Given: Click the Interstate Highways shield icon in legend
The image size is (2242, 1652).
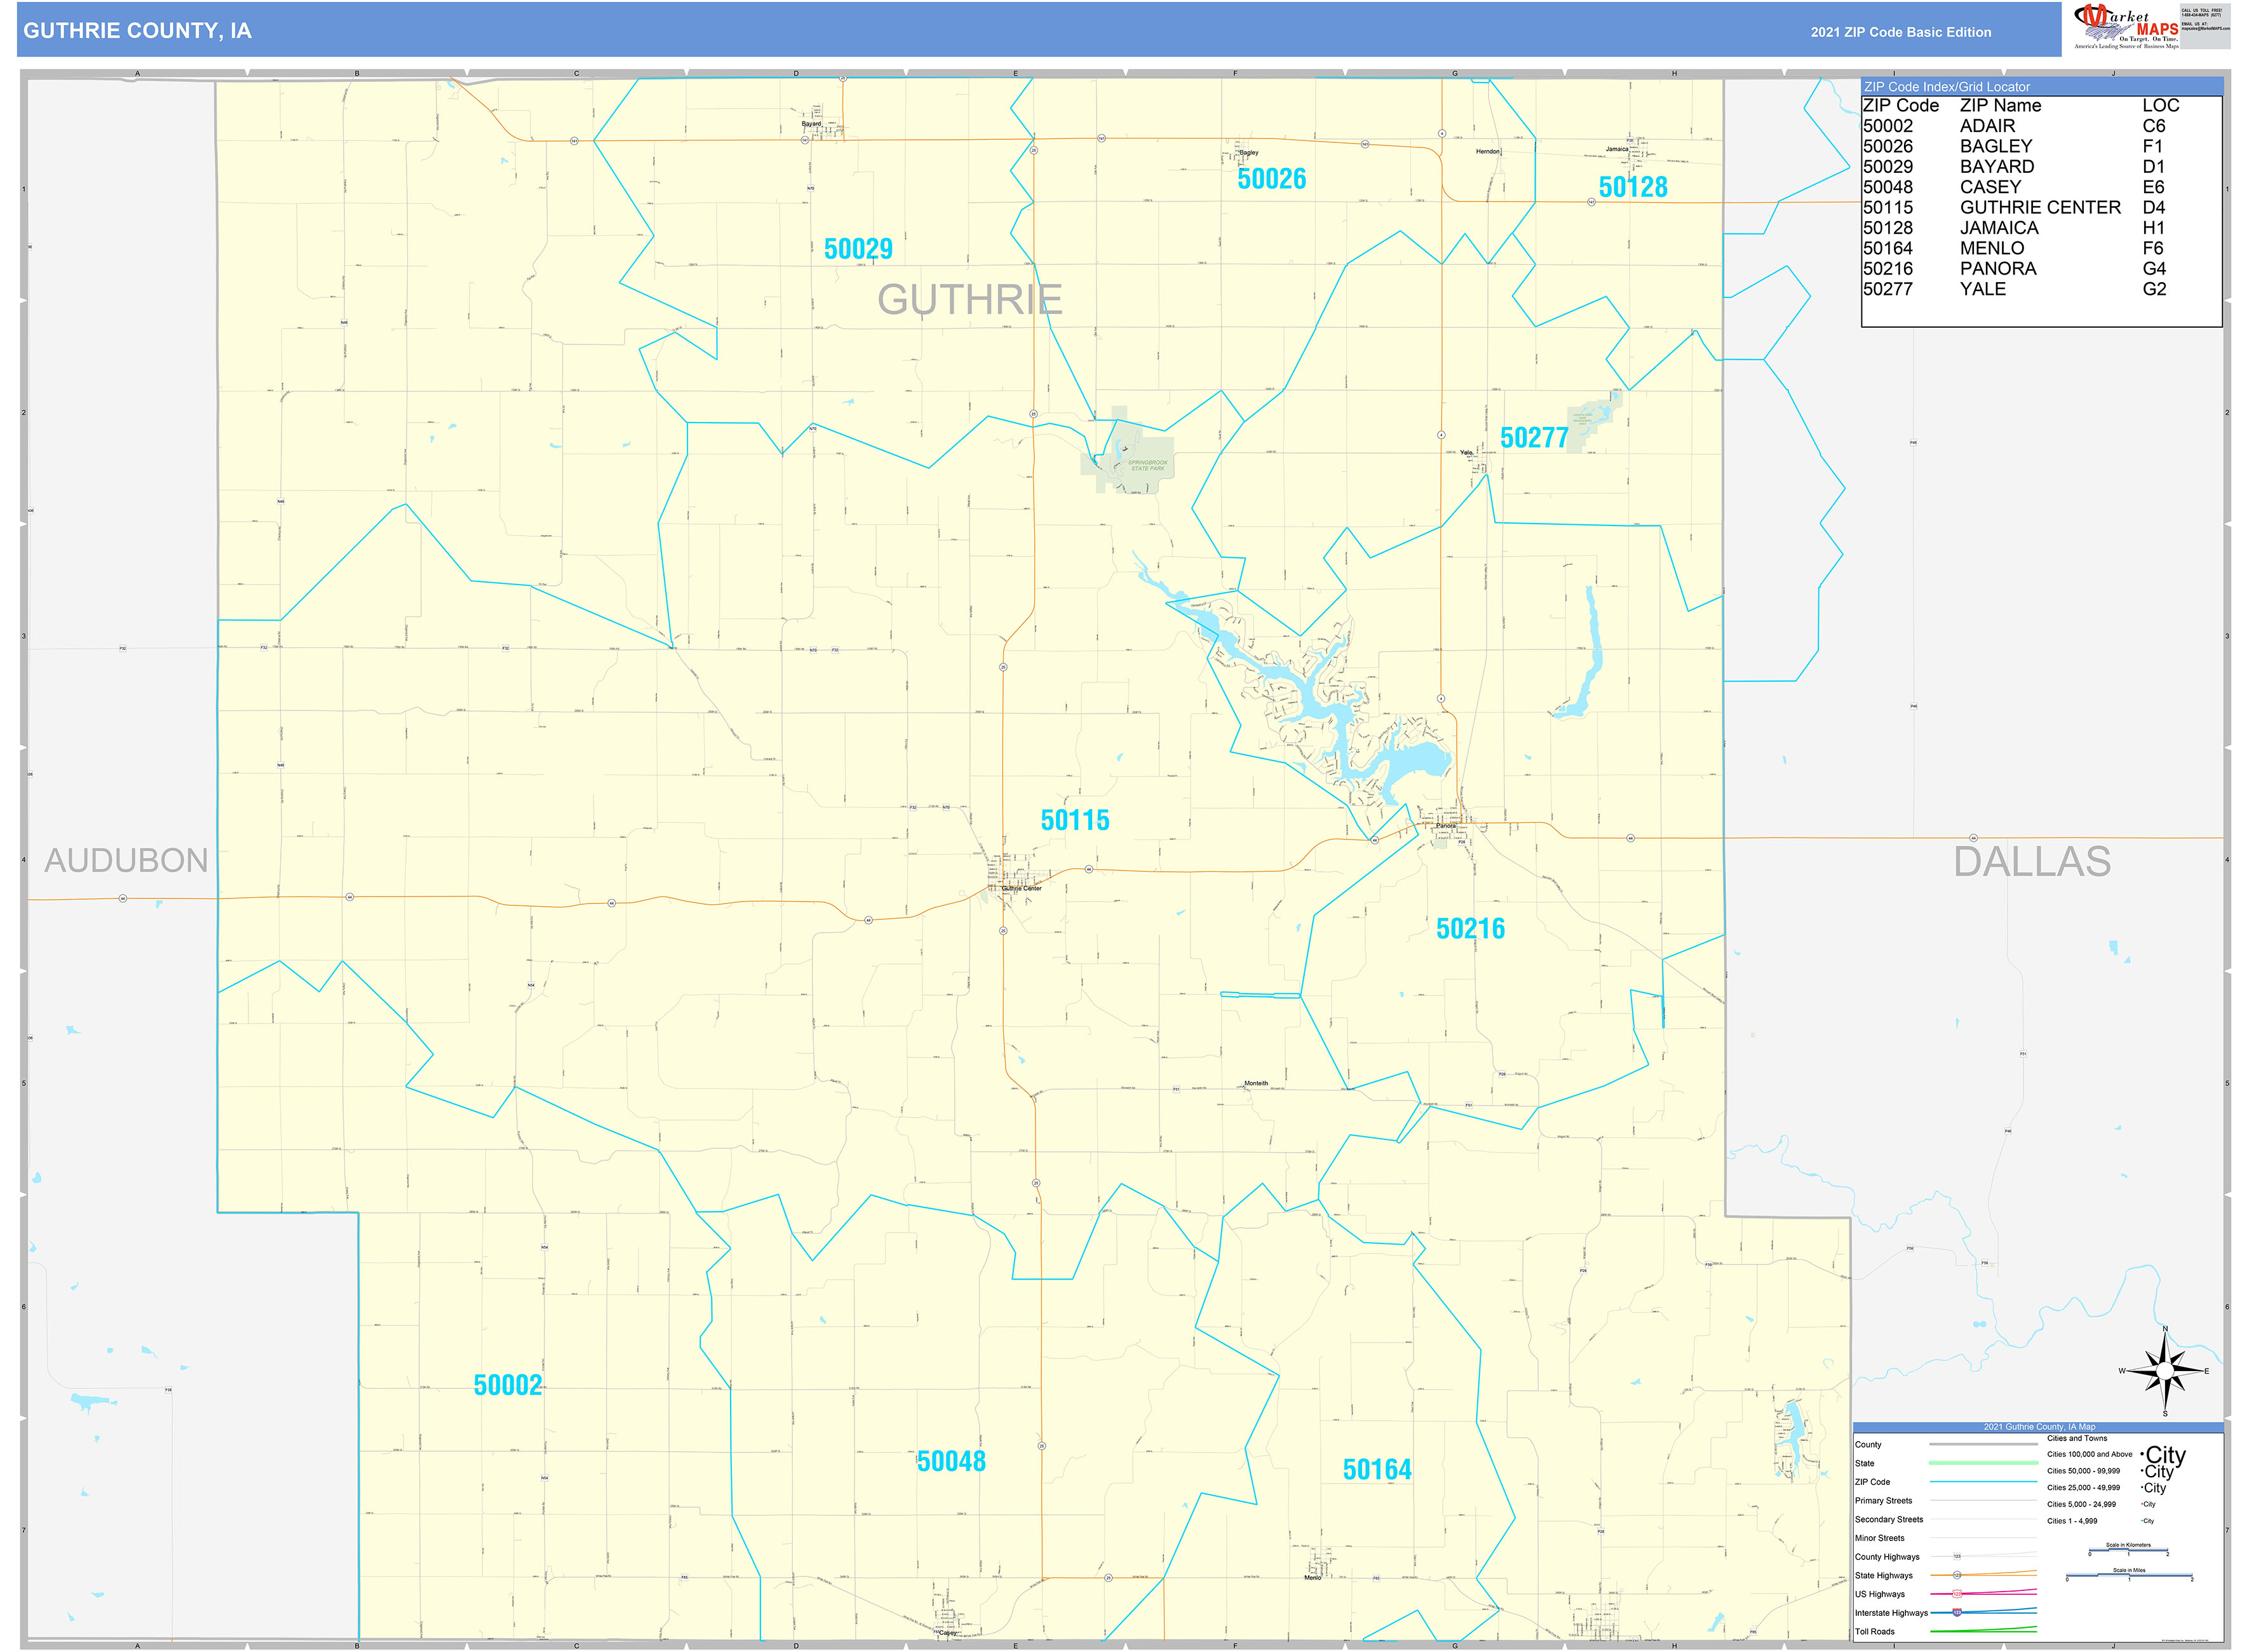Looking at the screenshot, I should (1956, 1612).
